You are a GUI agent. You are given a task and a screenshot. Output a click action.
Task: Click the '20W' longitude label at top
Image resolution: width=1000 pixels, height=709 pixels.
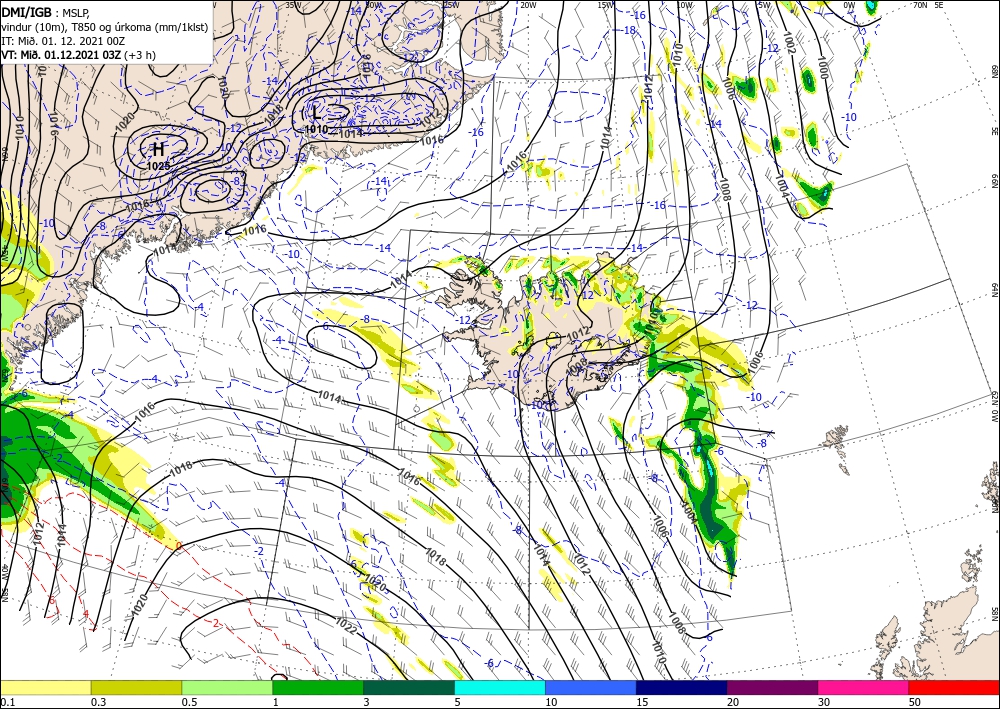point(527,5)
